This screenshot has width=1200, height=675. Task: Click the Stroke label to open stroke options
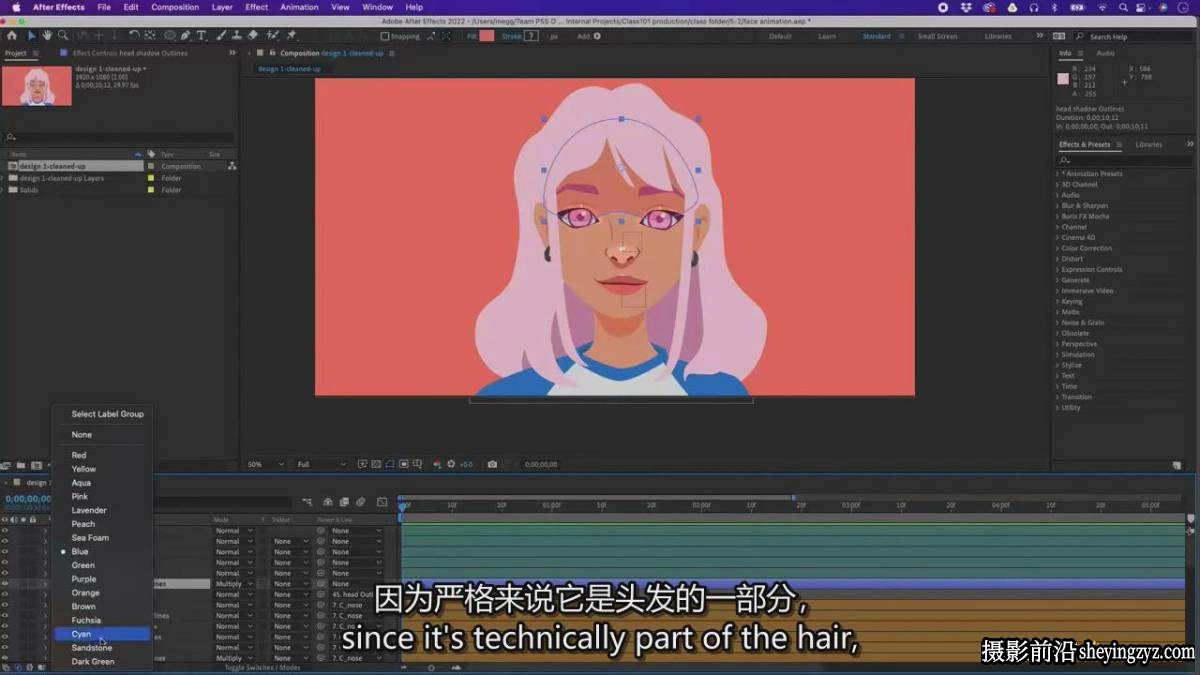(511, 36)
